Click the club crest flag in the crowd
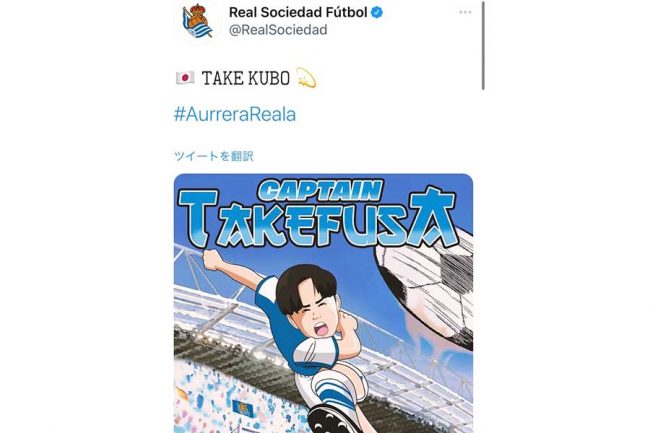The image size is (650, 433). point(242,409)
